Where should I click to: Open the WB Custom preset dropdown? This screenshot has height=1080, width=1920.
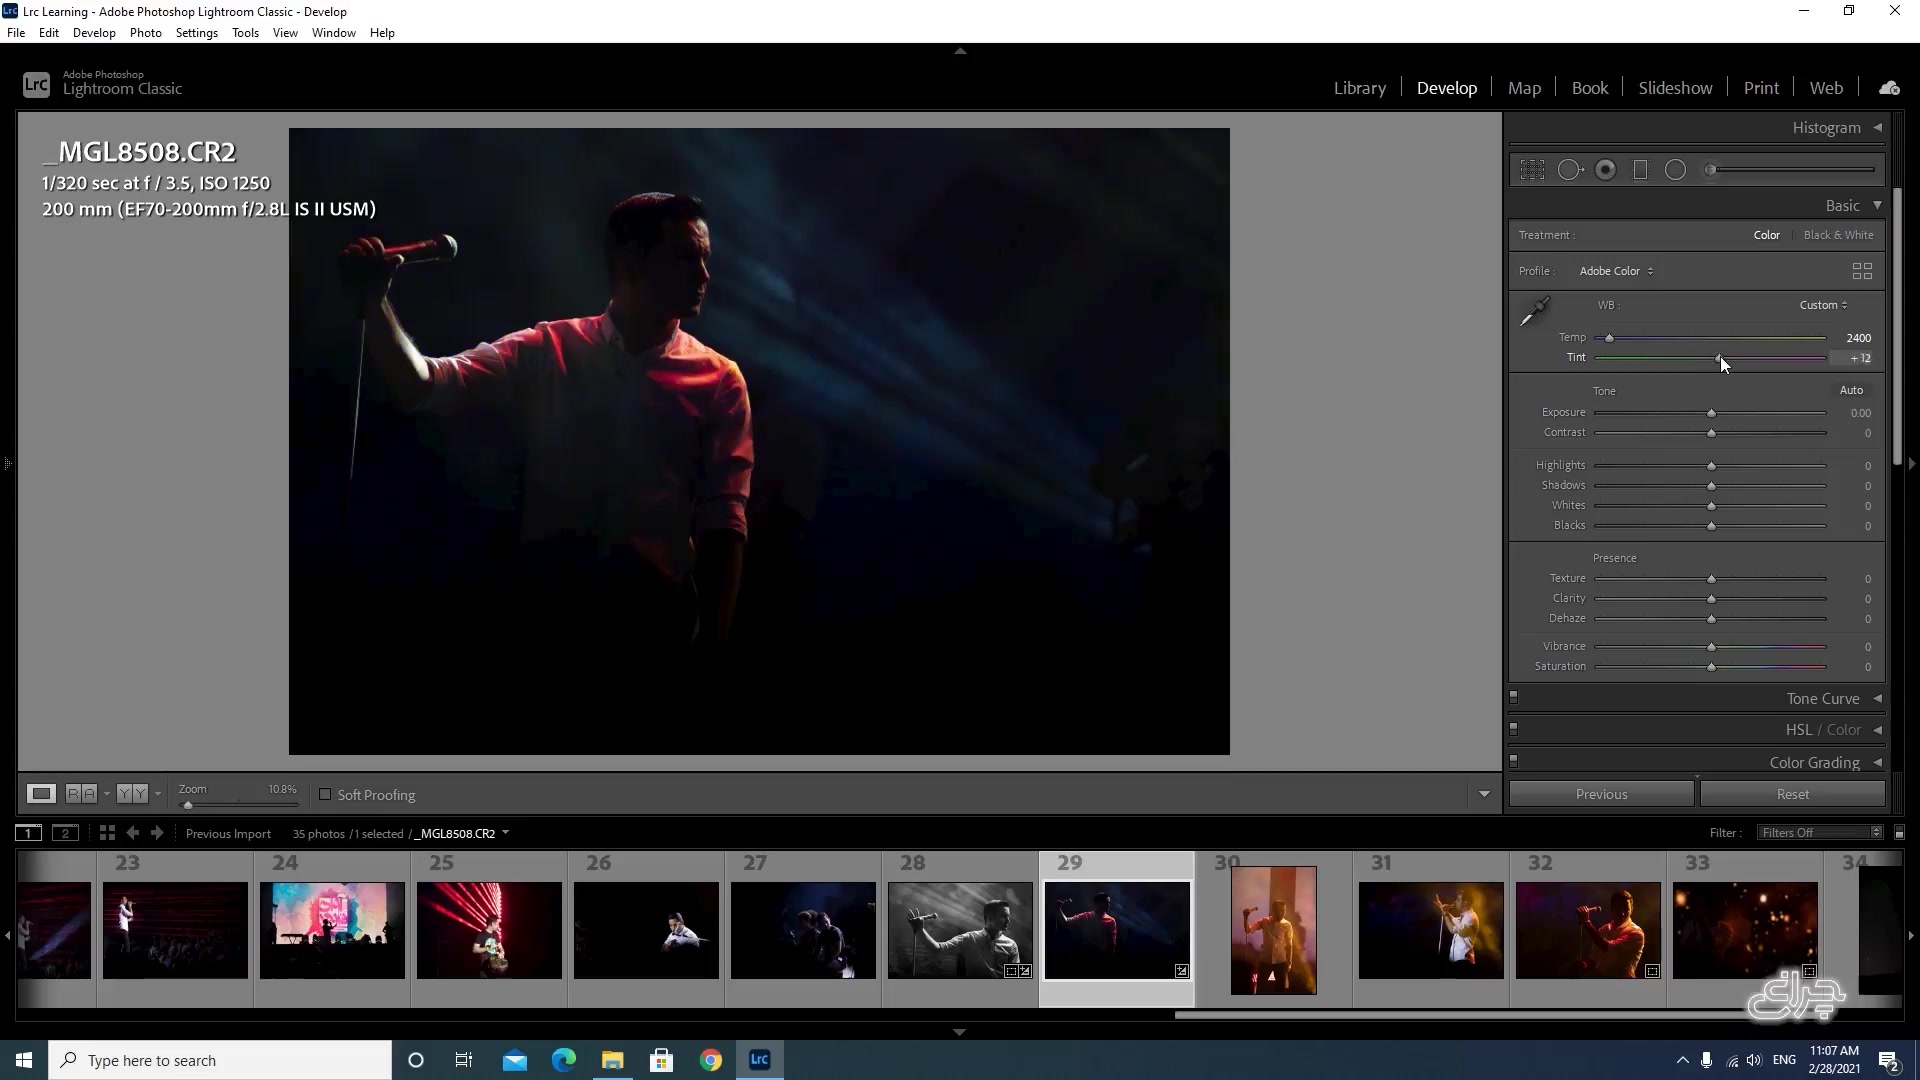1823,305
